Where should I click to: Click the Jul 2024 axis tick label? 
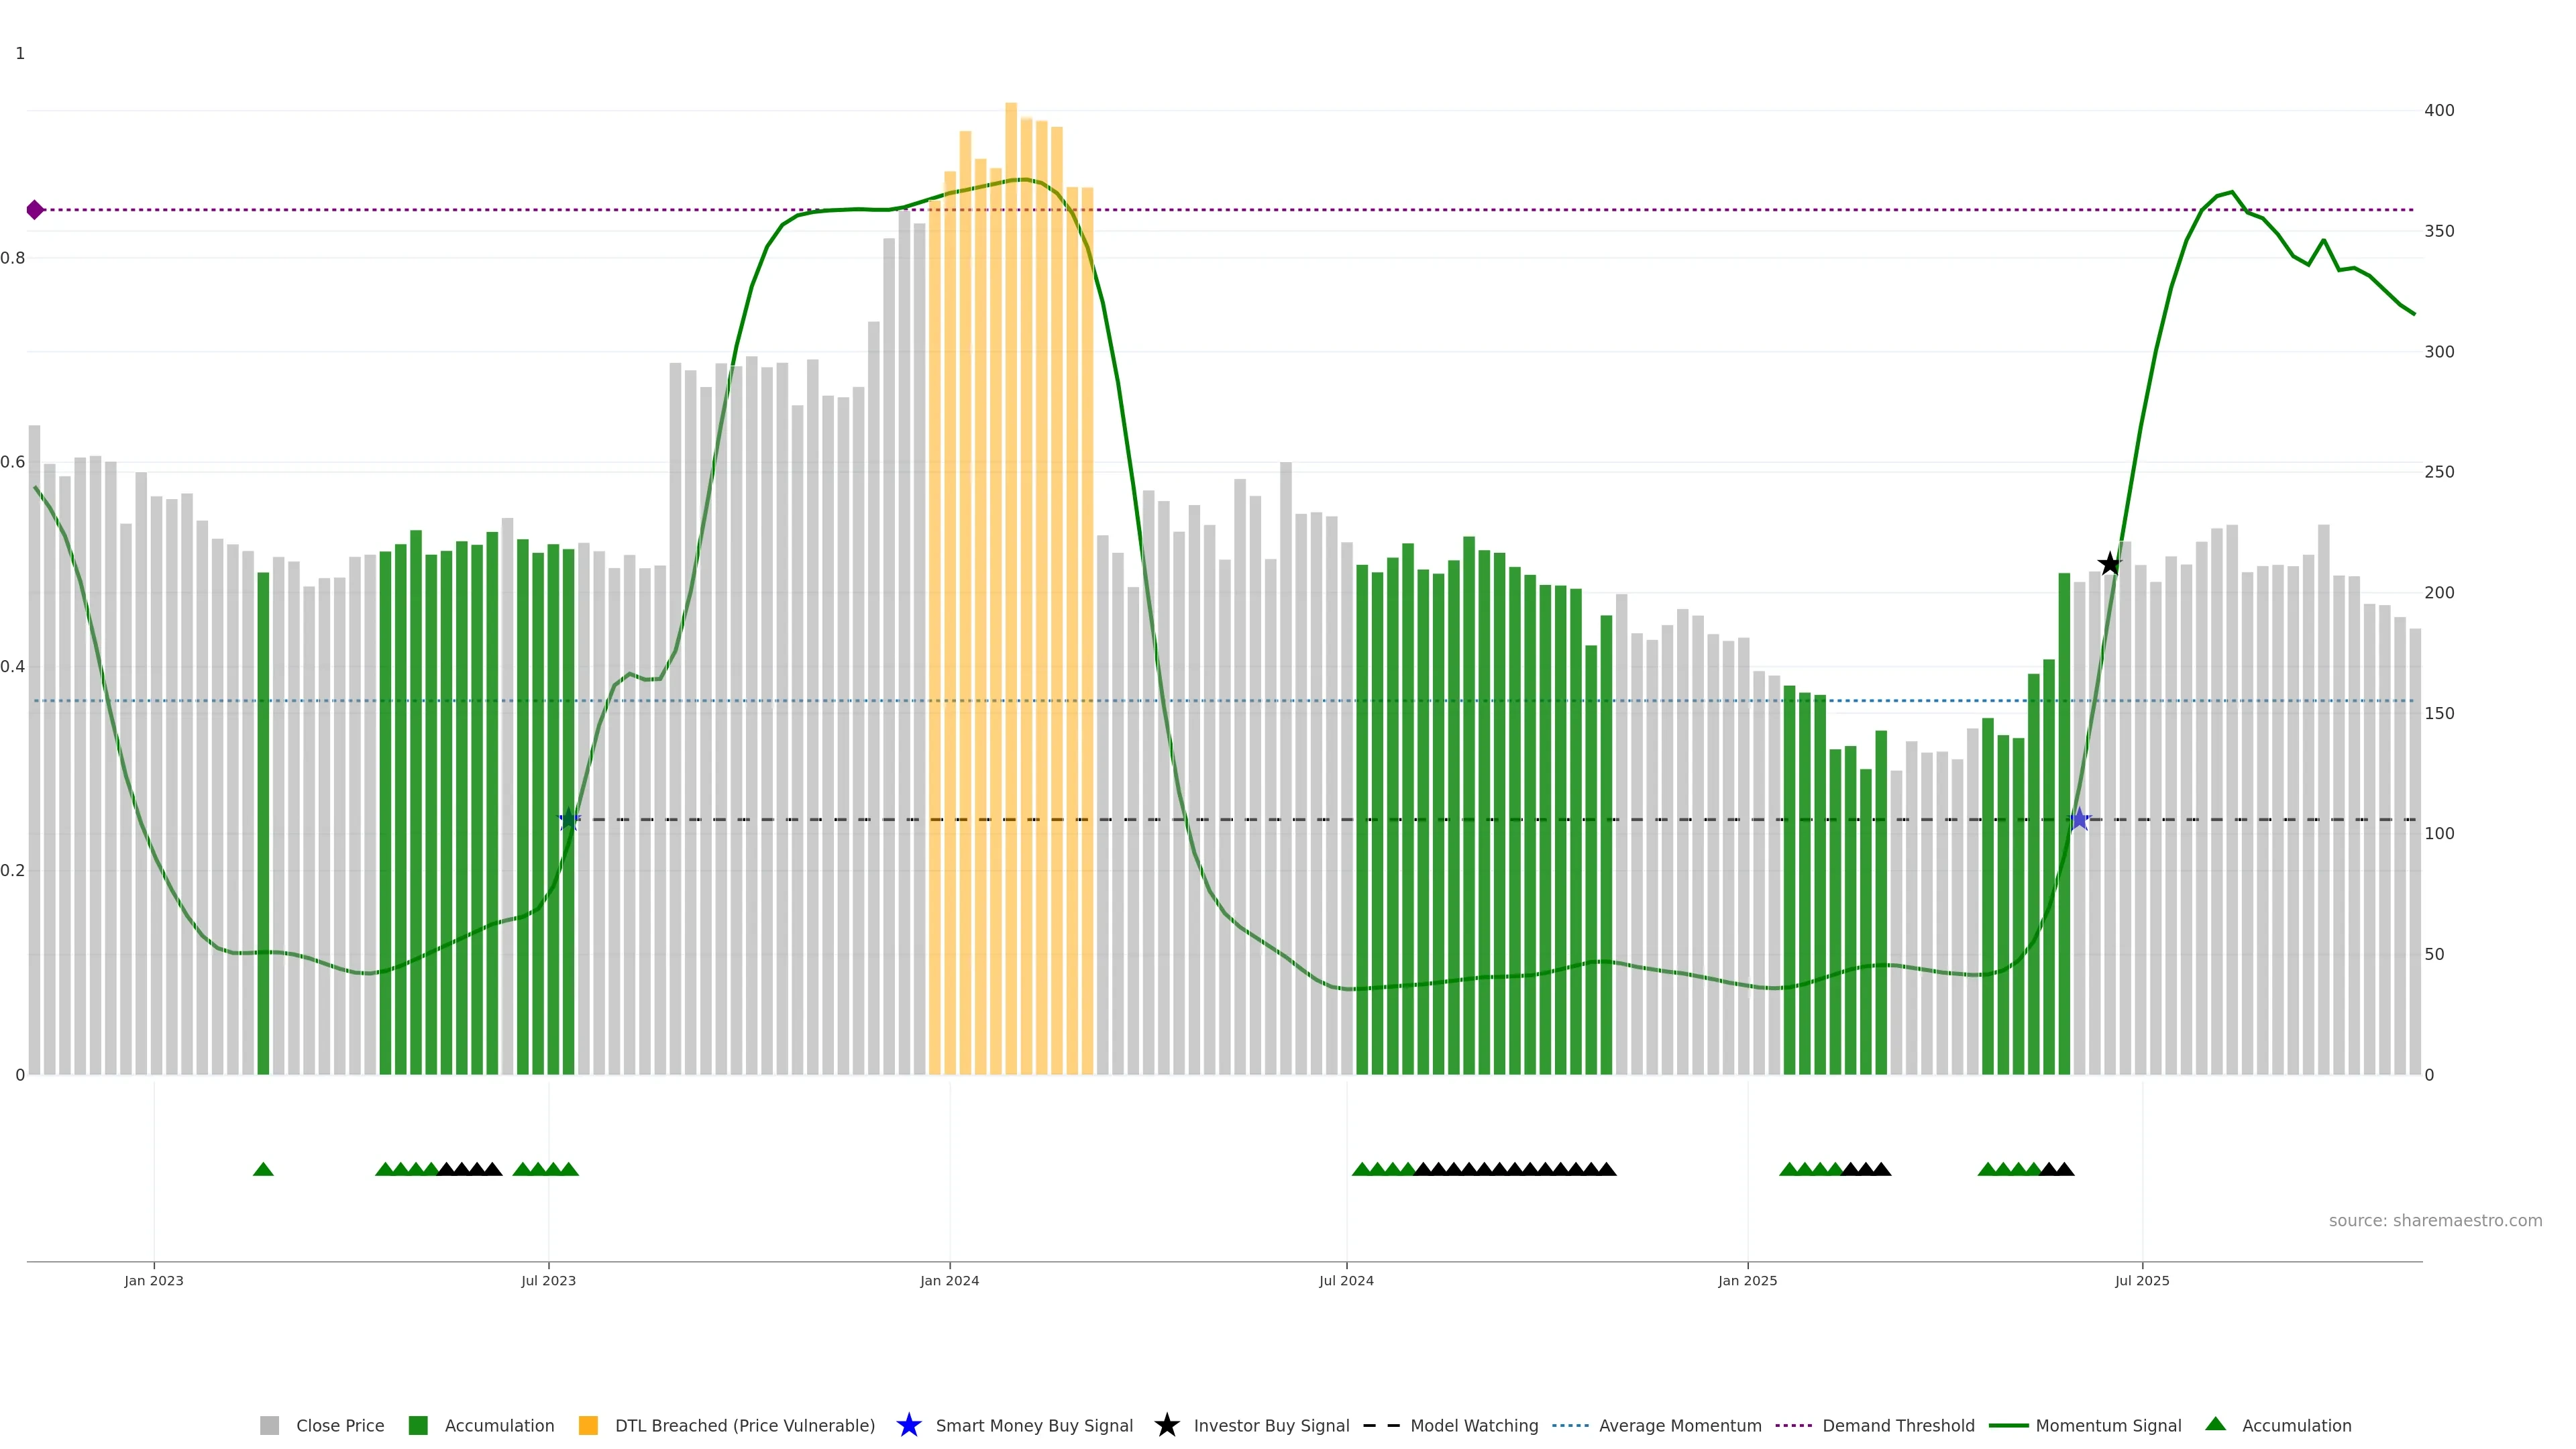coord(1346,1281)
